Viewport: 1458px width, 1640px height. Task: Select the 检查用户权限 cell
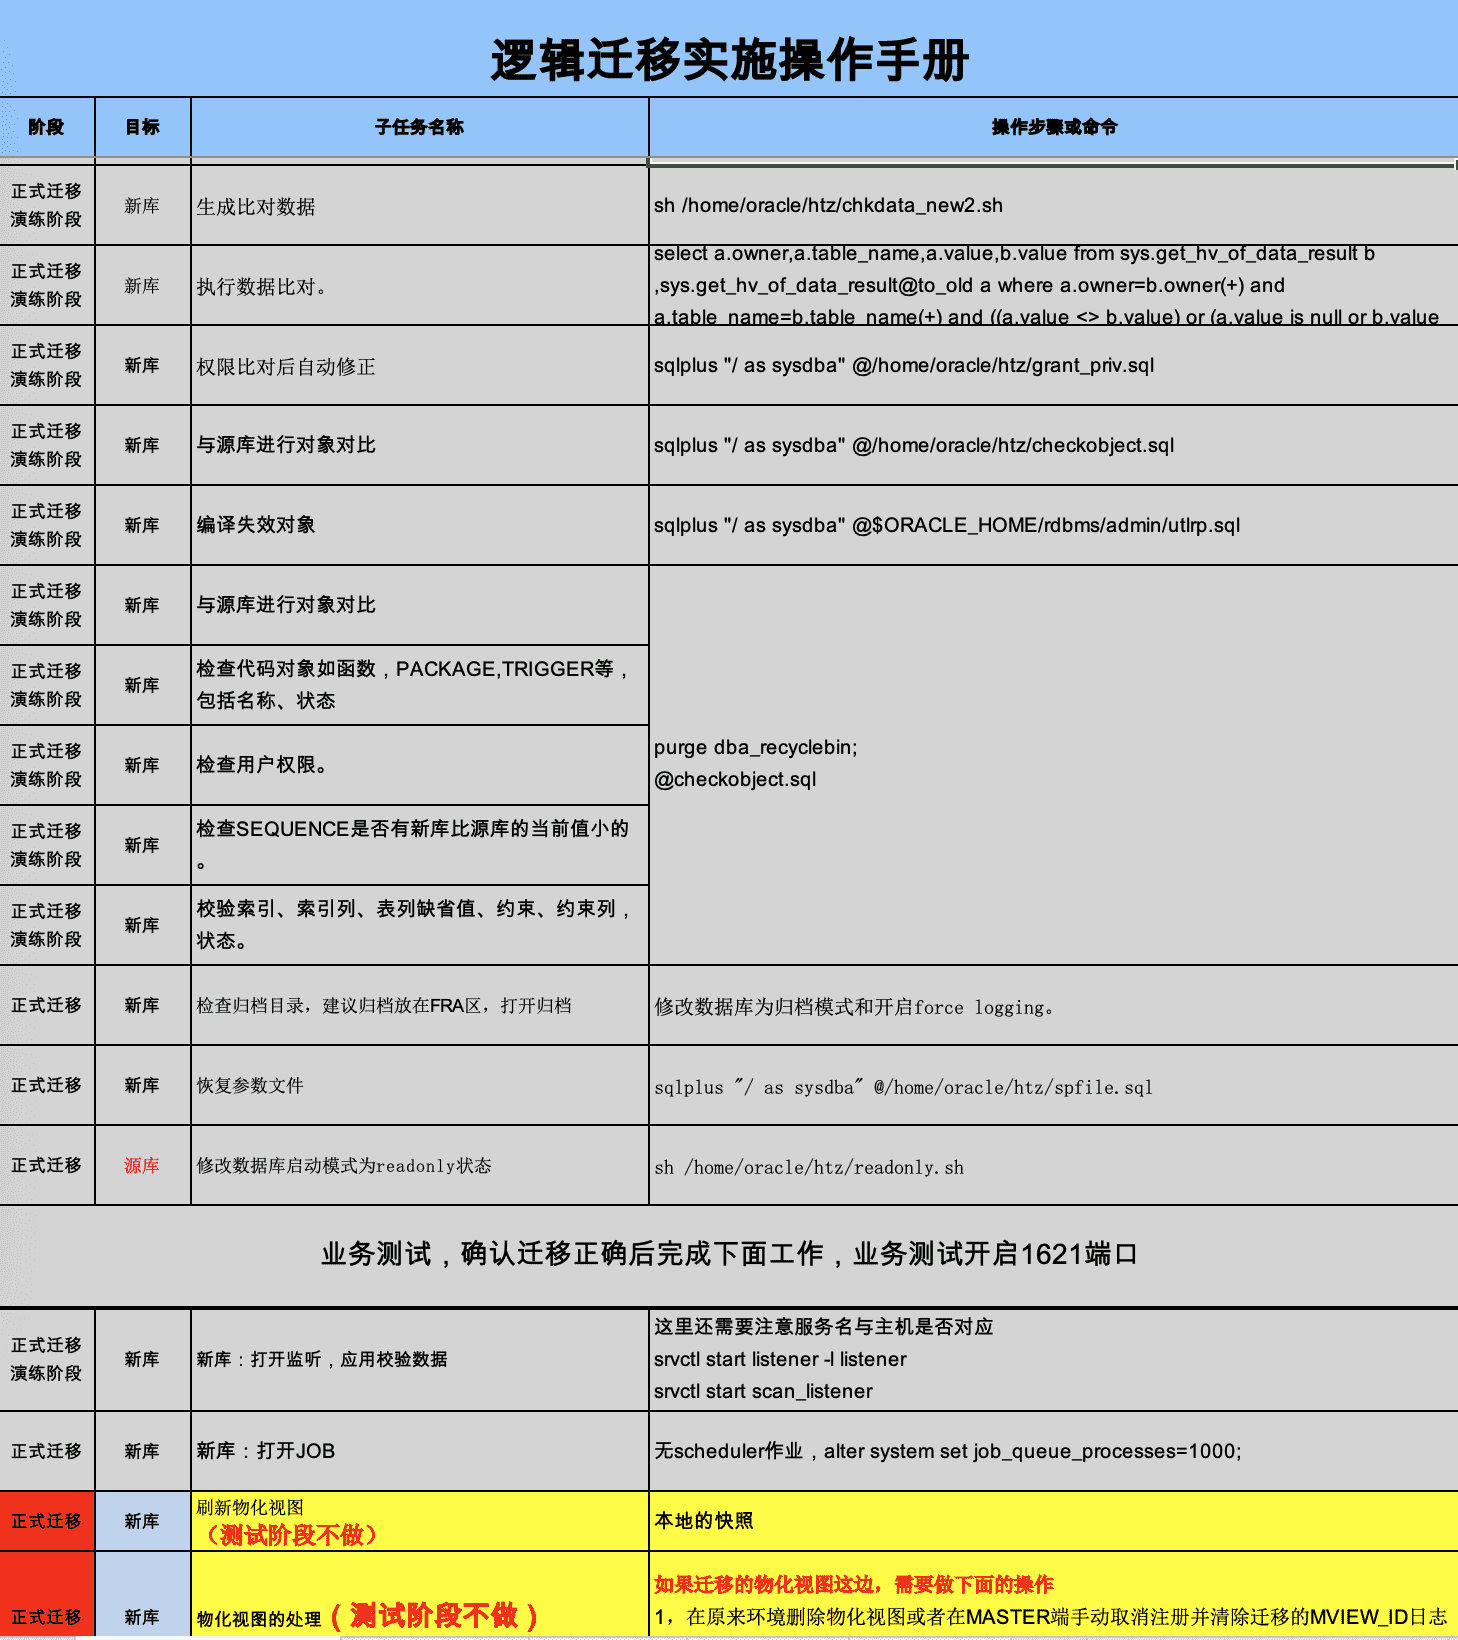419,765
